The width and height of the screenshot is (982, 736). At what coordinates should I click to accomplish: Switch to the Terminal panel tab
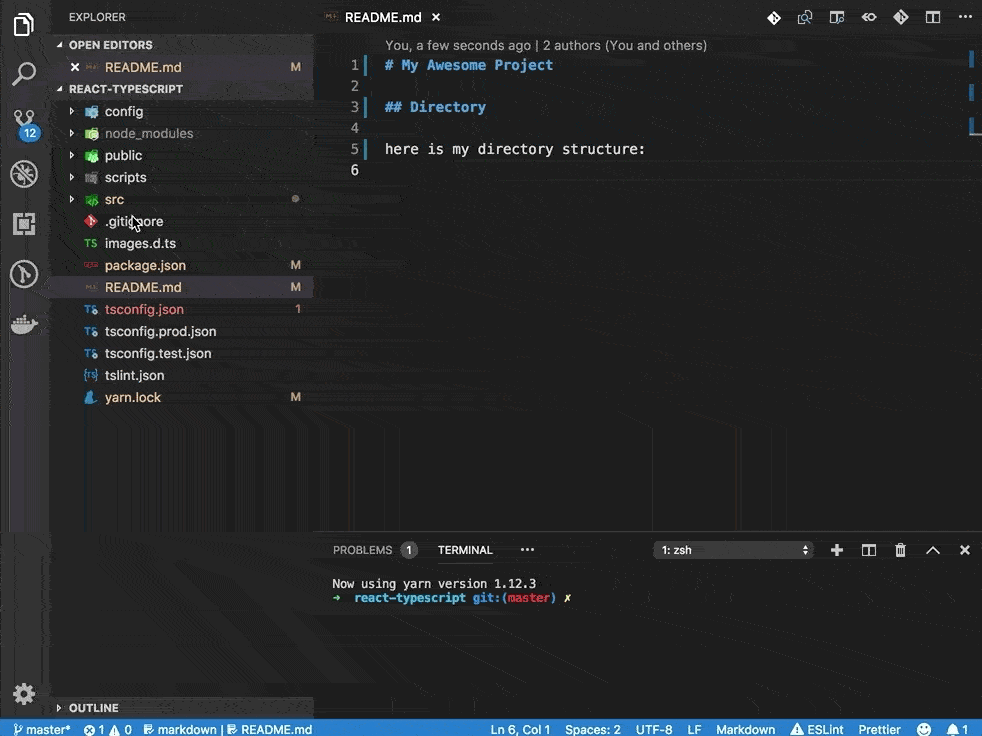click(465, 550)
